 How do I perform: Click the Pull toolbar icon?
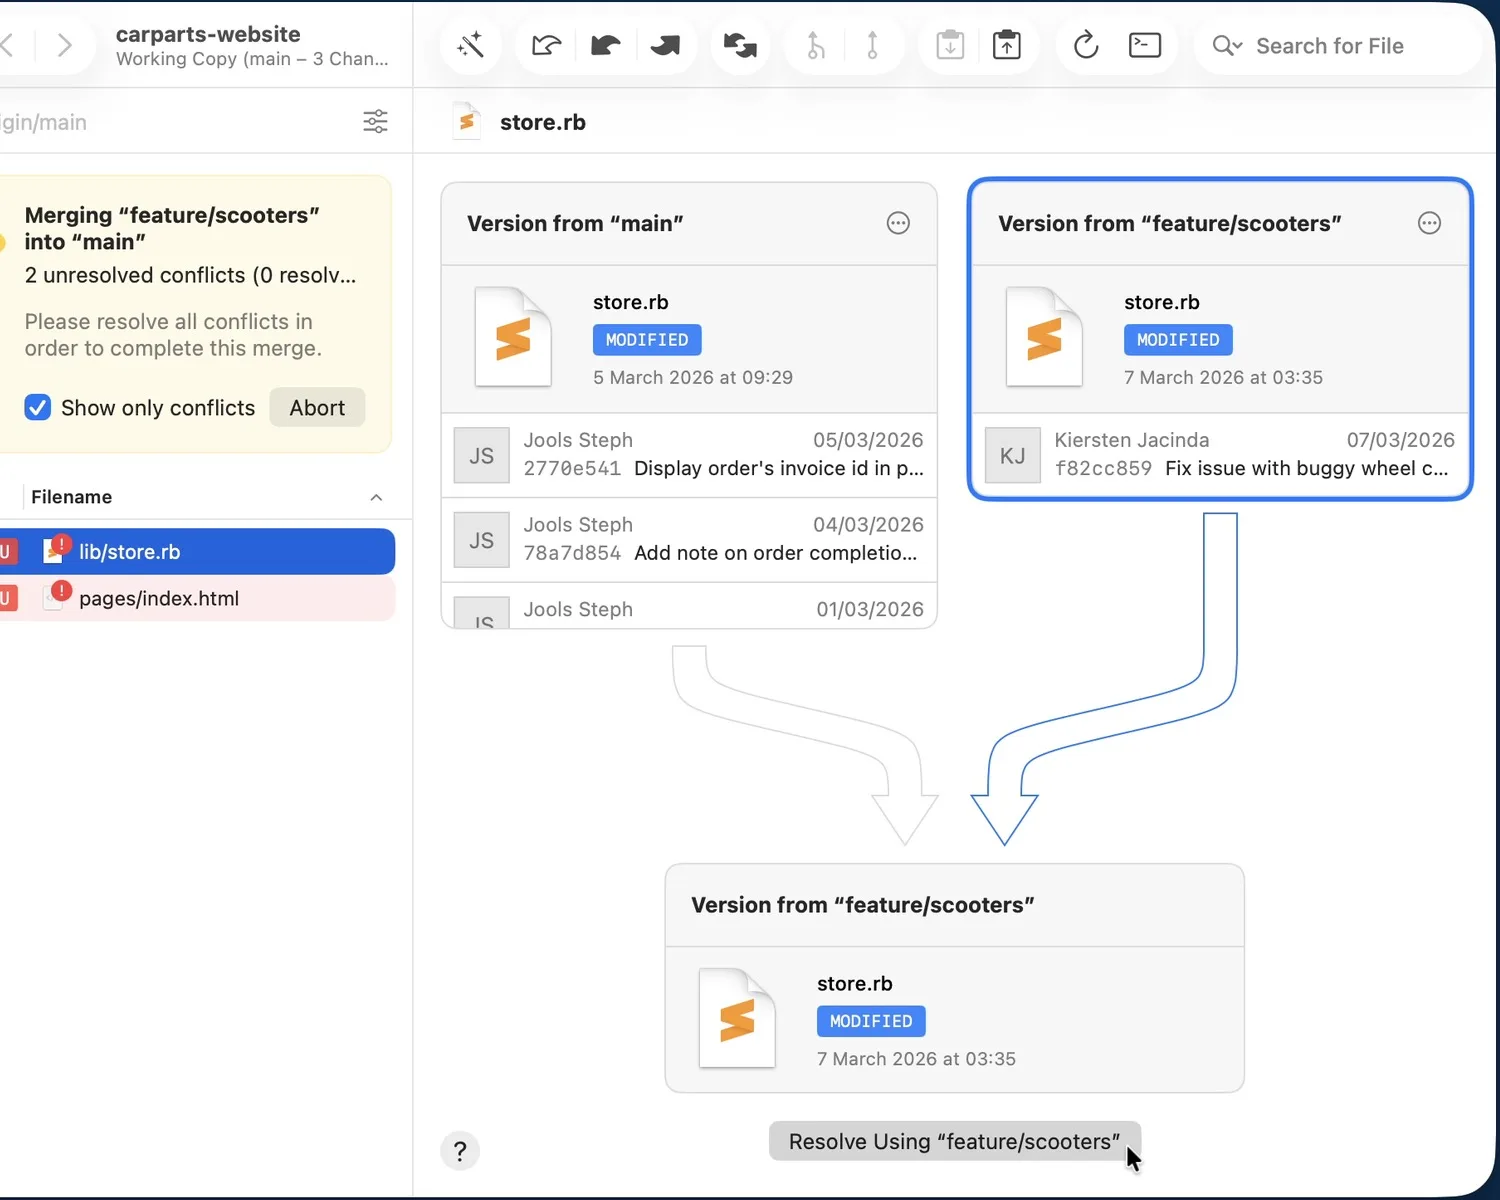coord(606,45)
